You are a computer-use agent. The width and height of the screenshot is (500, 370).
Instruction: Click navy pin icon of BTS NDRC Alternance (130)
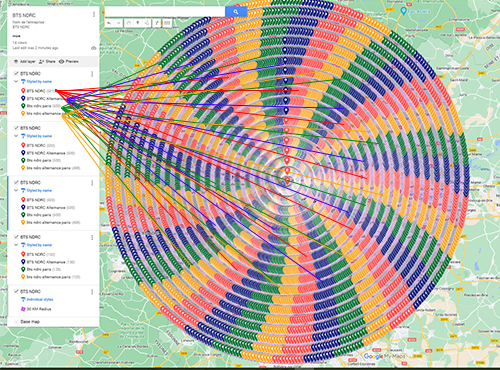click(23, 262)
